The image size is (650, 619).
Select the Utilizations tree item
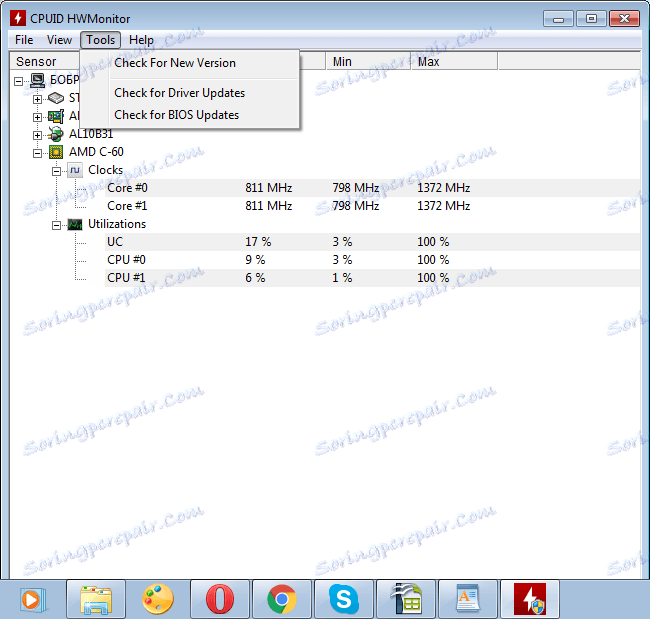pyautogui.click(x=117, y=224)
